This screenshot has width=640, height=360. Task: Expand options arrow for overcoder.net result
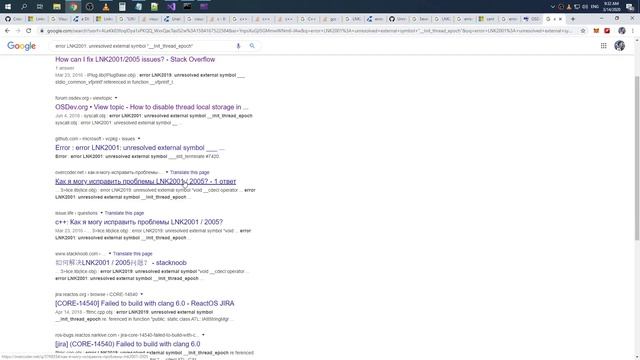pyautogui.click(x=167, y=172)
